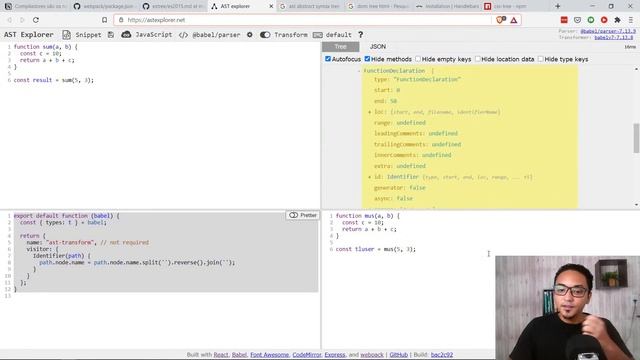Click 'type: "FunctionDeclaration"' row

417,80
